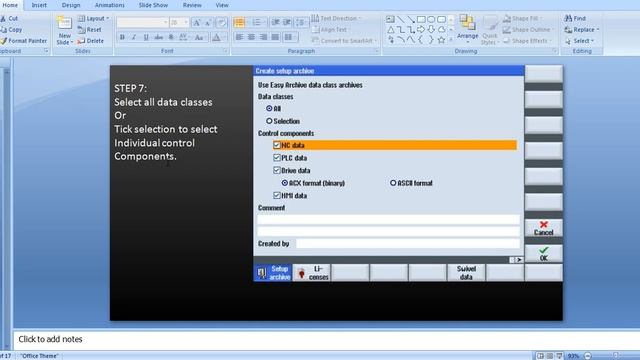
Task: Pick the right arrow shape
Action: pos(421,29)
